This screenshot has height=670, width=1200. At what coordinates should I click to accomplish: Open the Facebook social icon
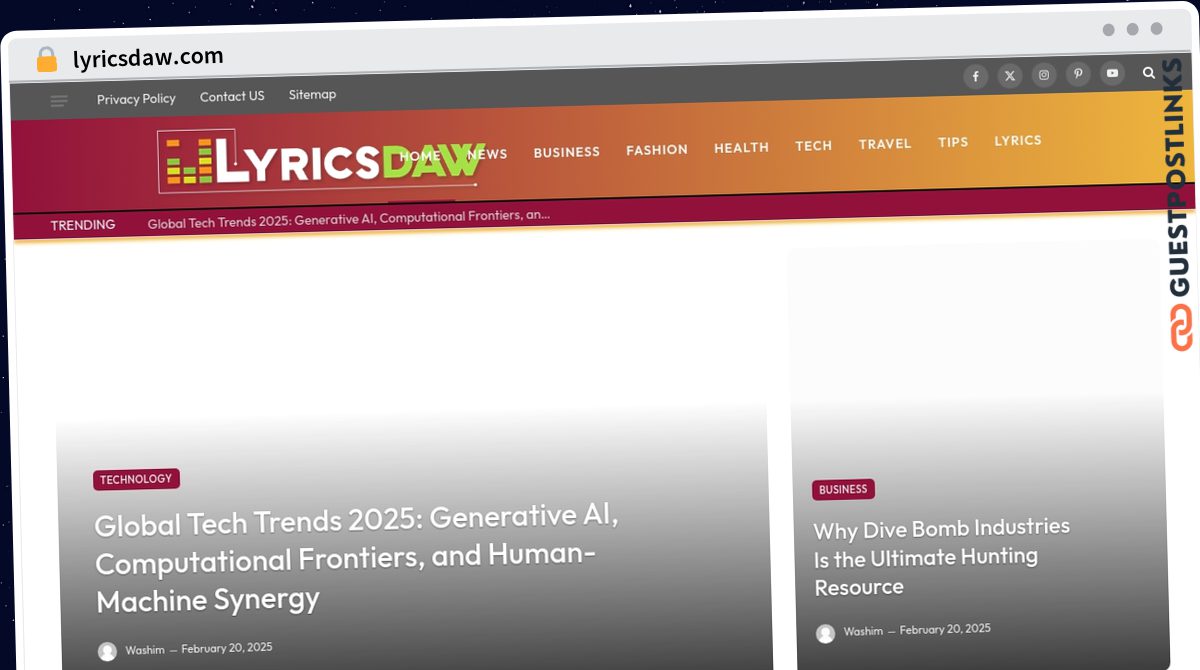(975, 77)
